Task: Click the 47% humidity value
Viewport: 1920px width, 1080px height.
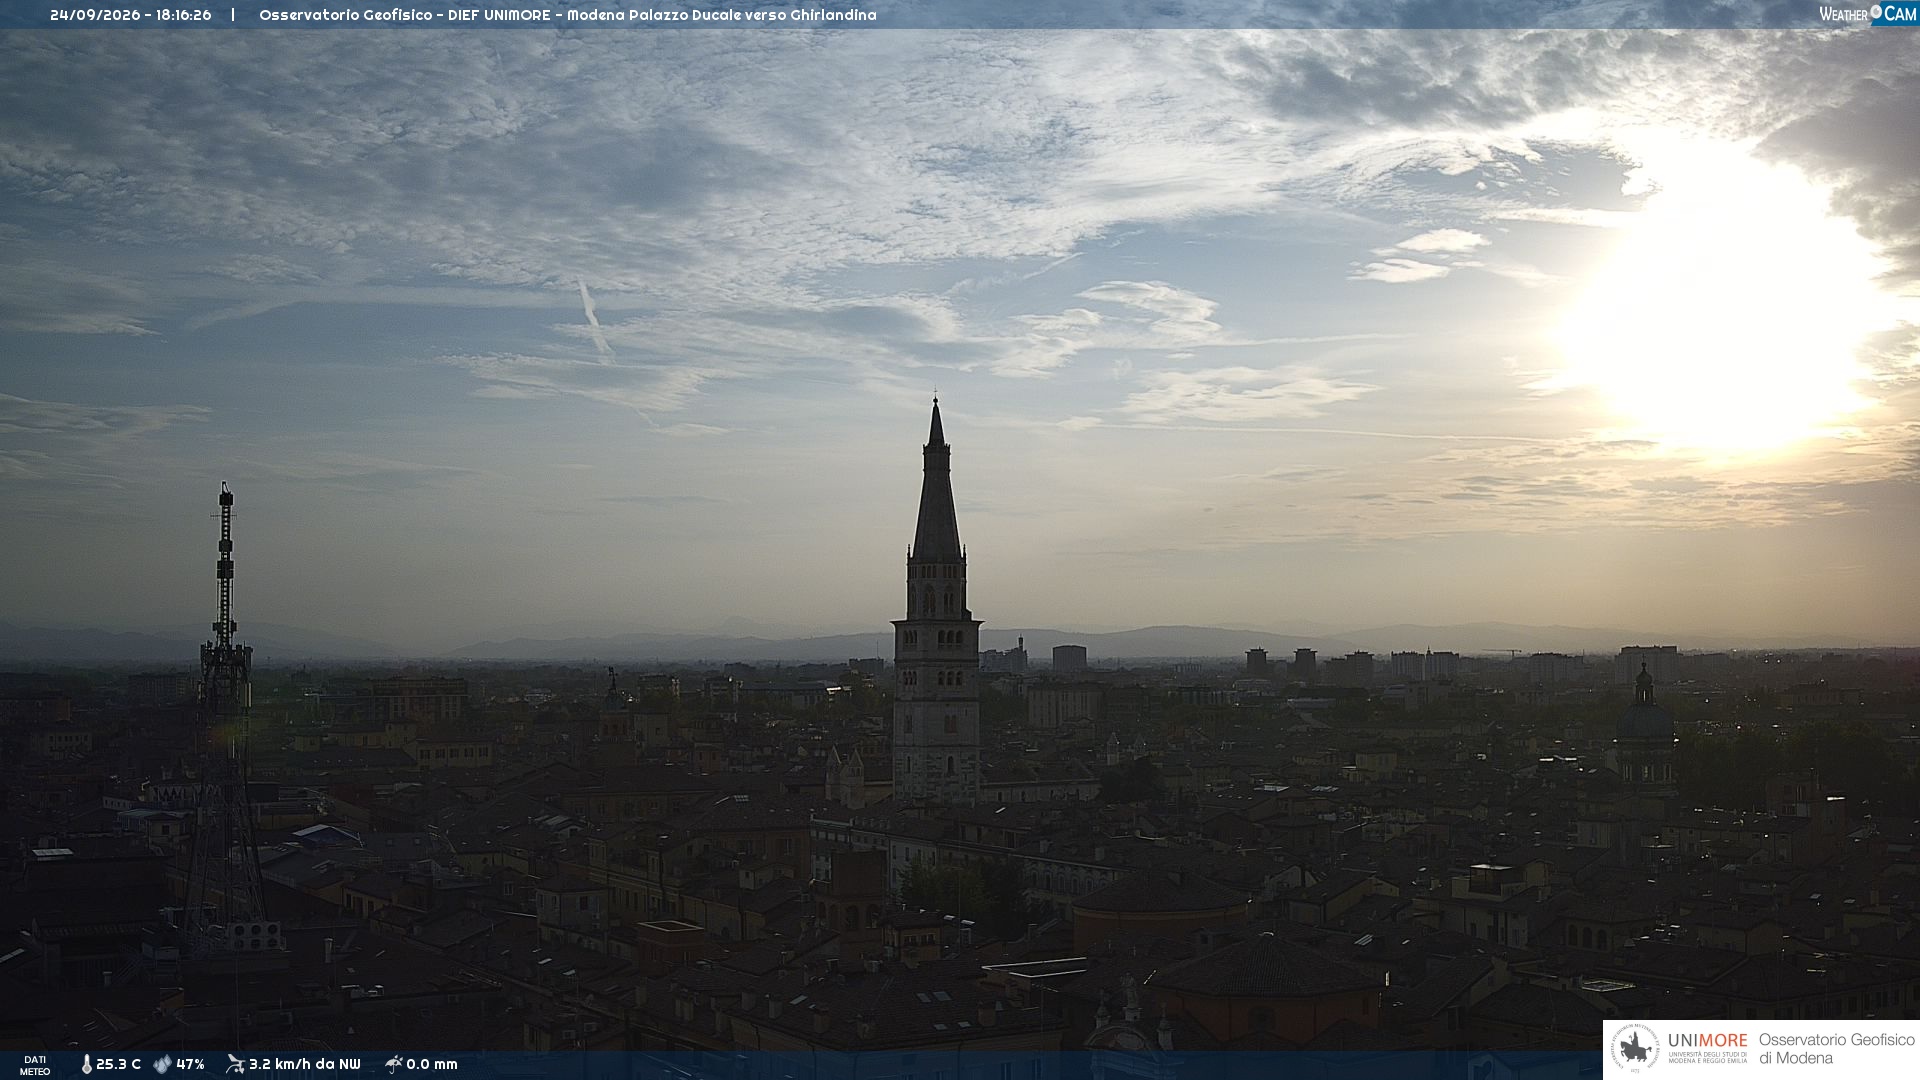Action: [x=190, y=1065]
